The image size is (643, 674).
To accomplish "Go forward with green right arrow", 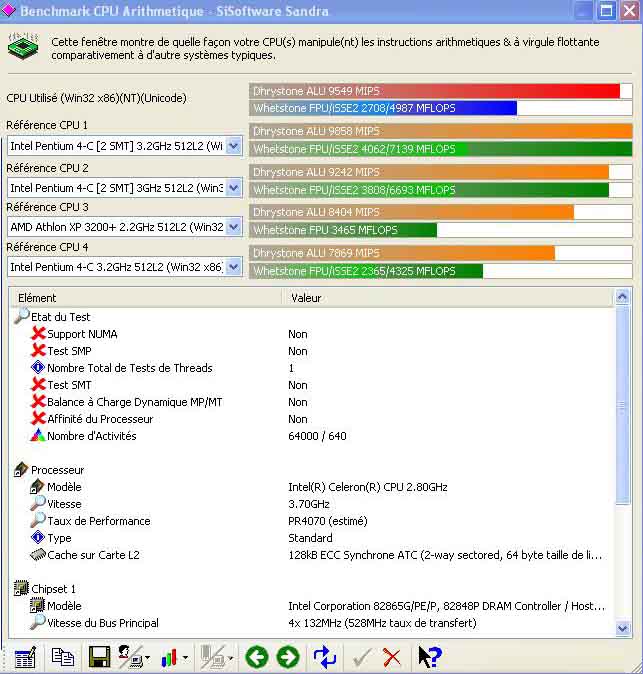I will coord(288,657).
